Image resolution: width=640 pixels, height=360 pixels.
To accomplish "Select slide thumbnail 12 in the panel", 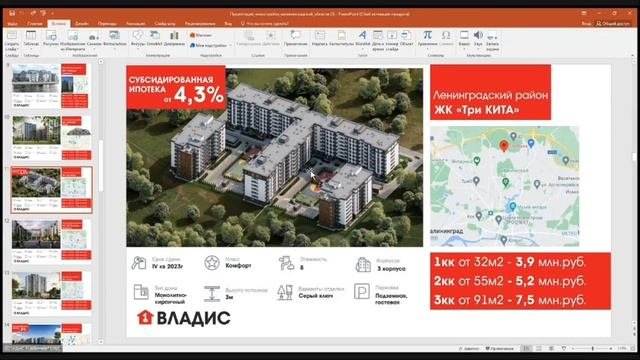I will [x=51, y=242].
